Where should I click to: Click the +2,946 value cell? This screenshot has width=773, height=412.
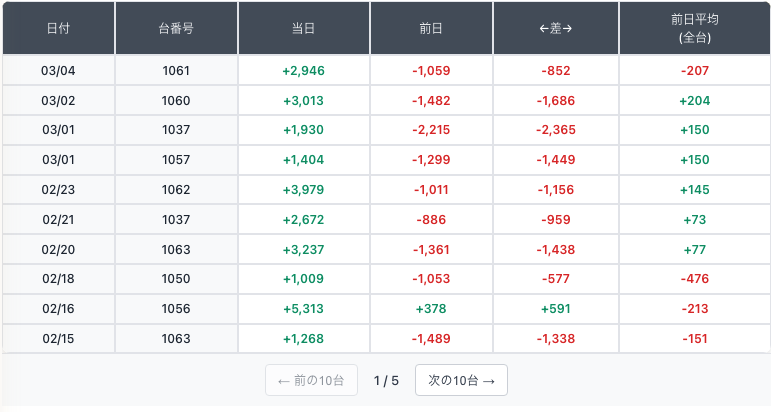click(x=304, y=71)
